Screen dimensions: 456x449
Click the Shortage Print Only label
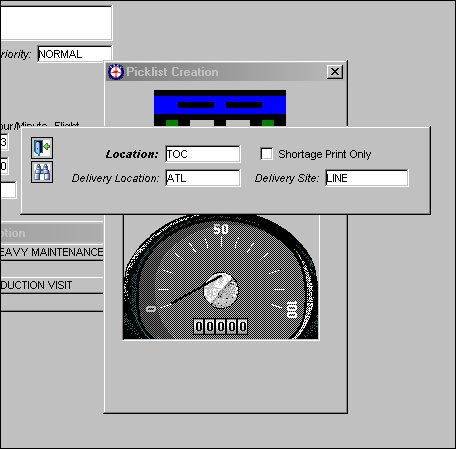(325, 154)
